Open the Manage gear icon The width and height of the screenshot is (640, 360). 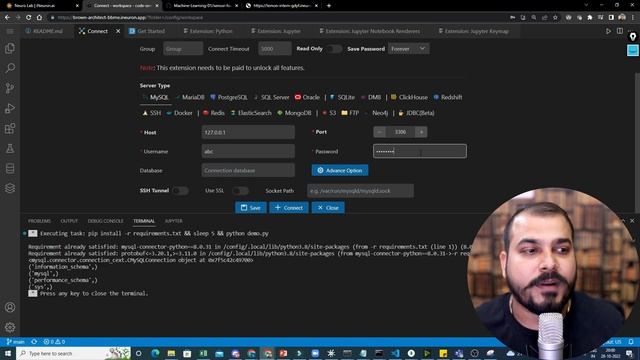[10, 327]
